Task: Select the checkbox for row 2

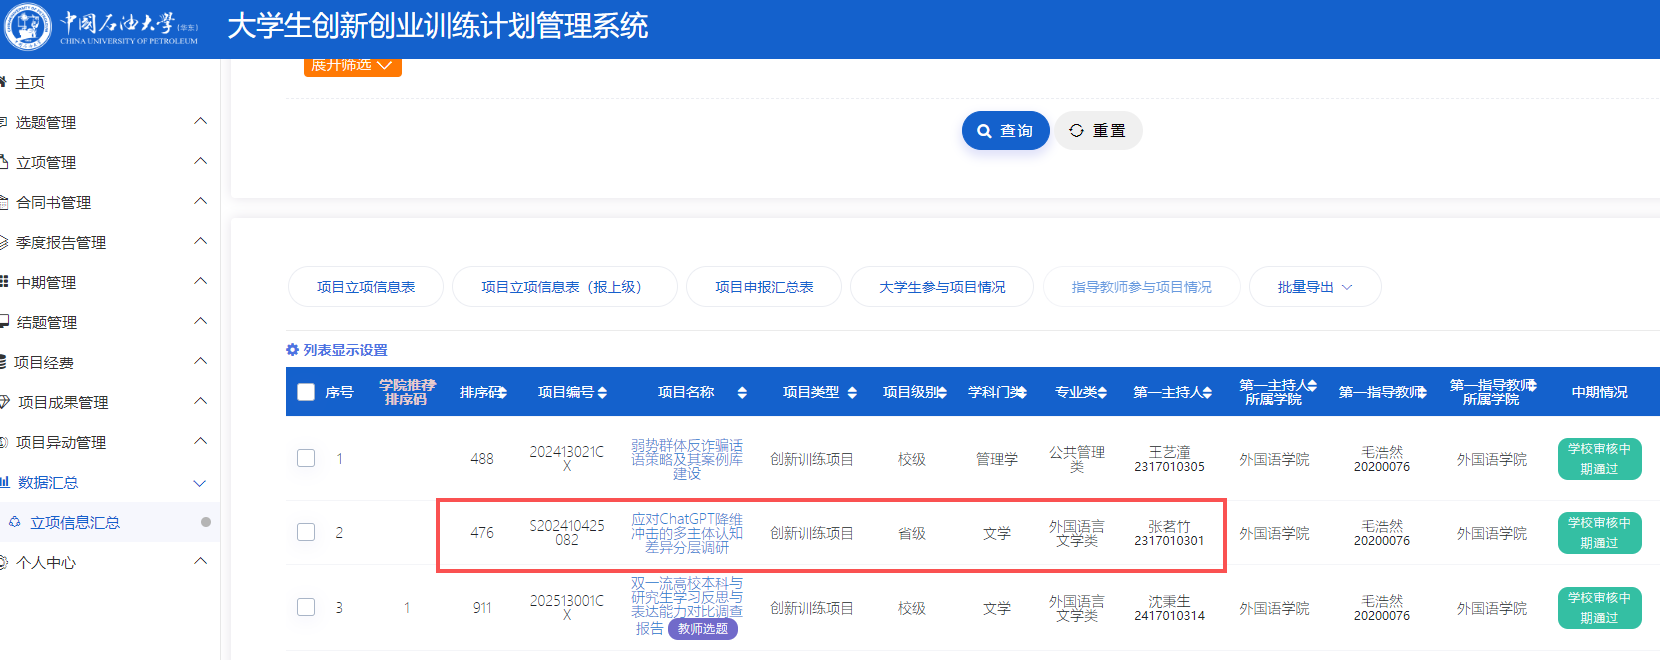Action: (x=306, y=532)
